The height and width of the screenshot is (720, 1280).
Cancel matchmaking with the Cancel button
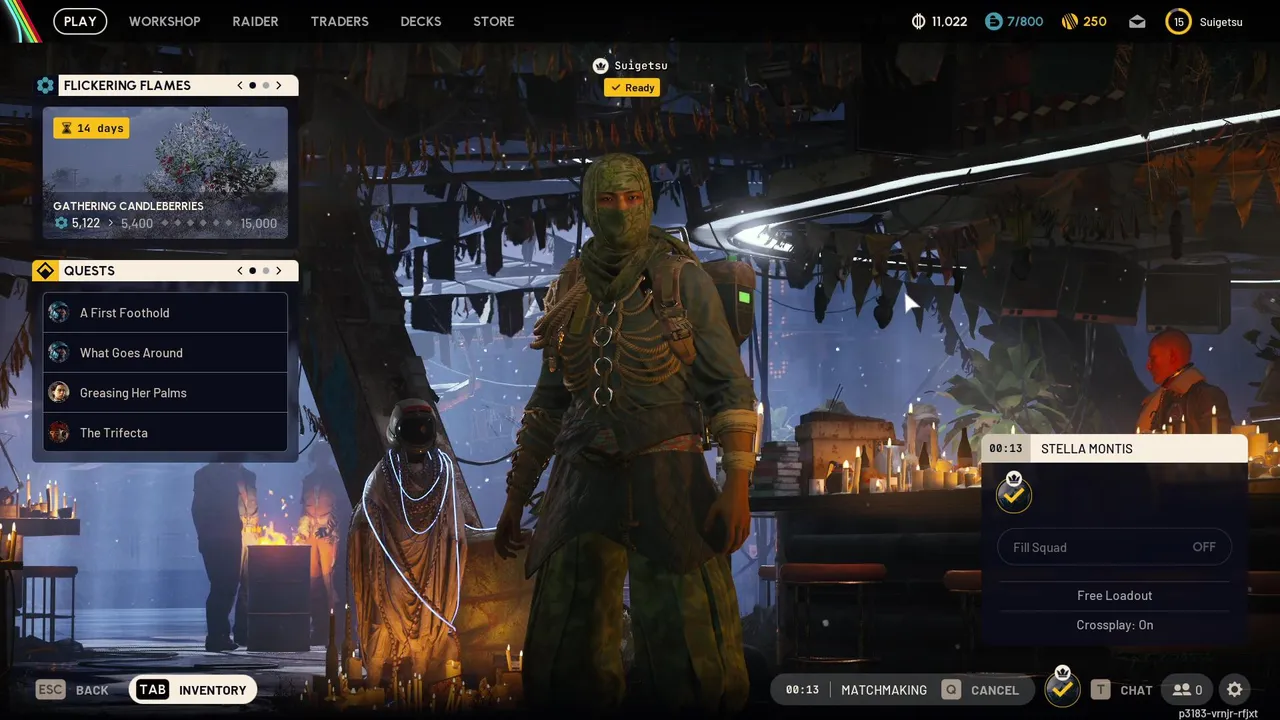(981, 690)
